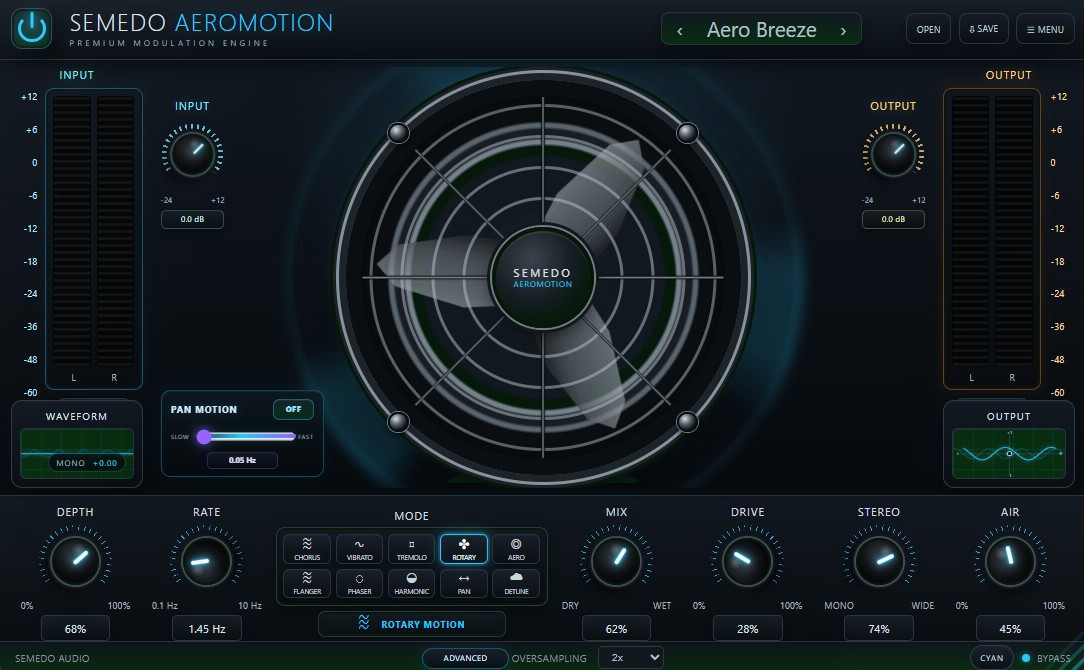The image size is (1084, 670).
Task: Click the OVERSAMPLING label
Action: coord(549,658)
